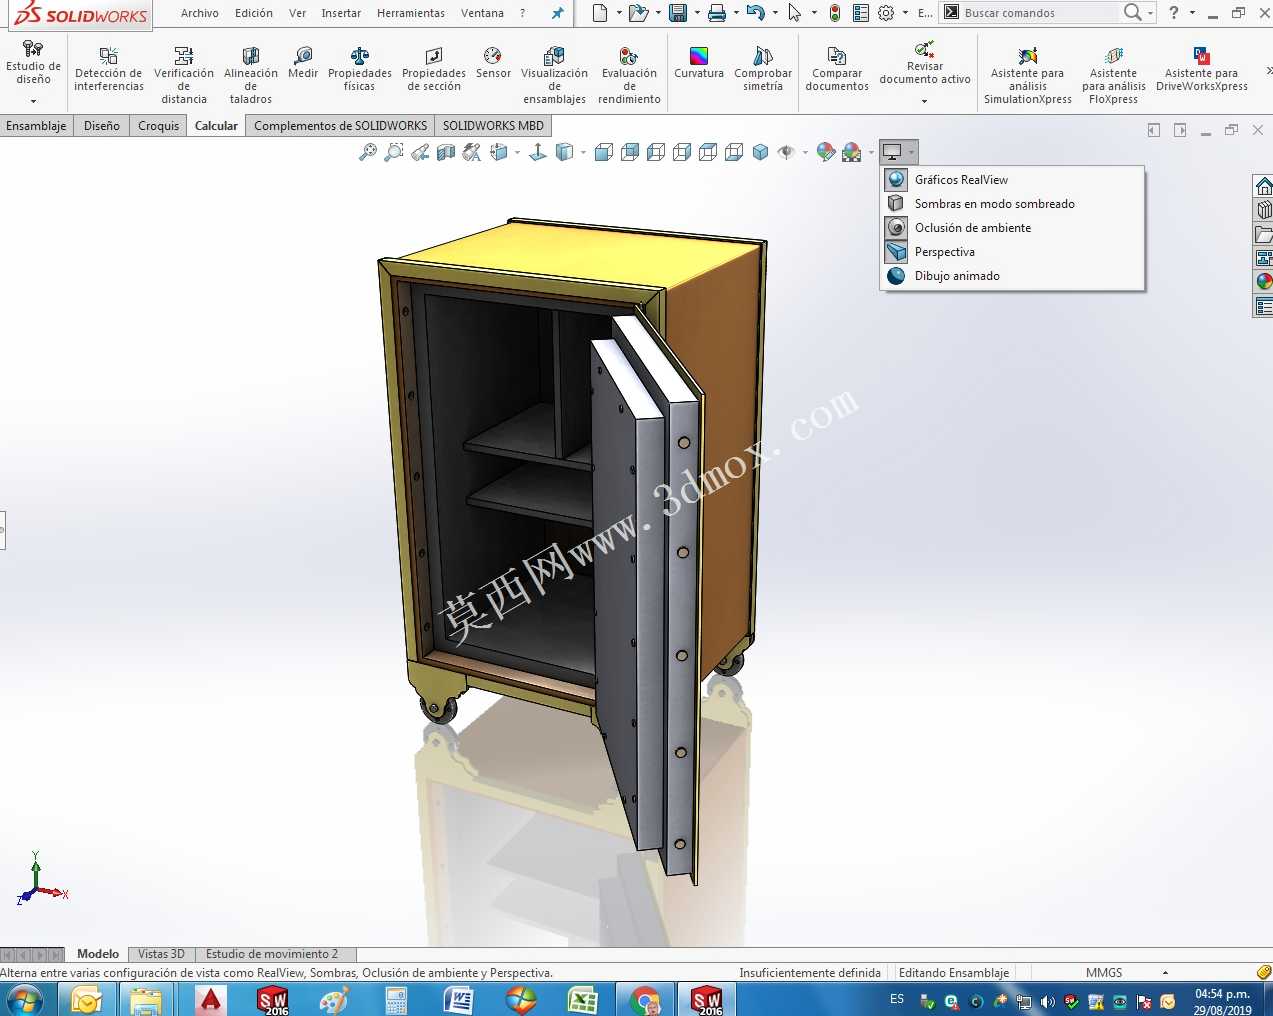The image size is (1273, 1016).
Task: Launch the Verificación de distancia tool
Action: point(184,75)
